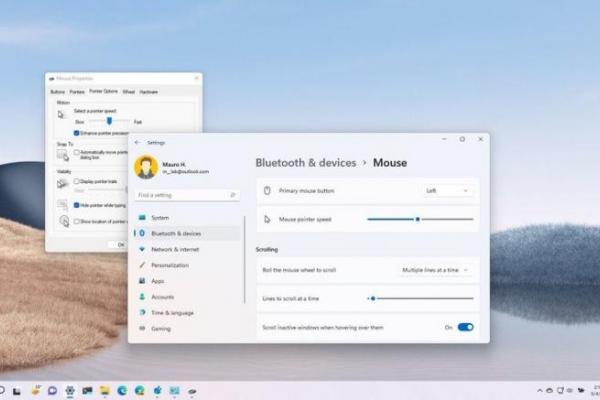This screenshot has width=600, height=400.
Task: Click cursor icon beside Mouse pointer speed
Action: [x=267, y=219]
